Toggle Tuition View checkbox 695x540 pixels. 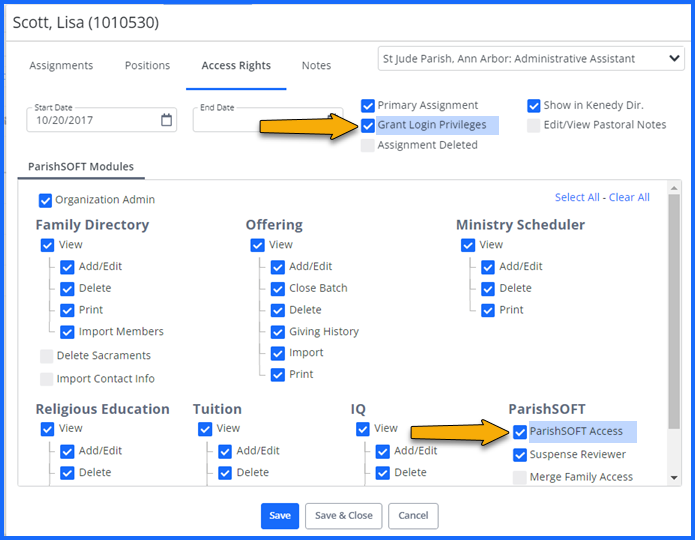(205, 429)
